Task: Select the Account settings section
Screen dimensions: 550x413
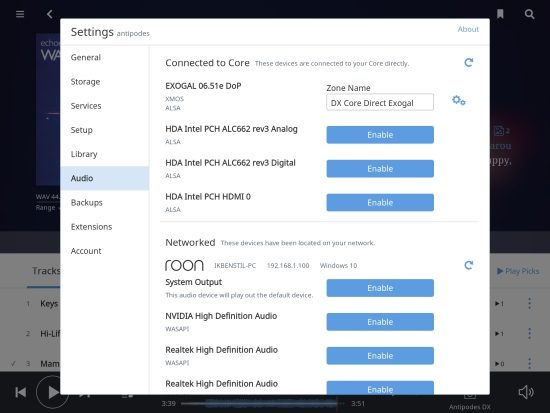Action: (105, 251)
